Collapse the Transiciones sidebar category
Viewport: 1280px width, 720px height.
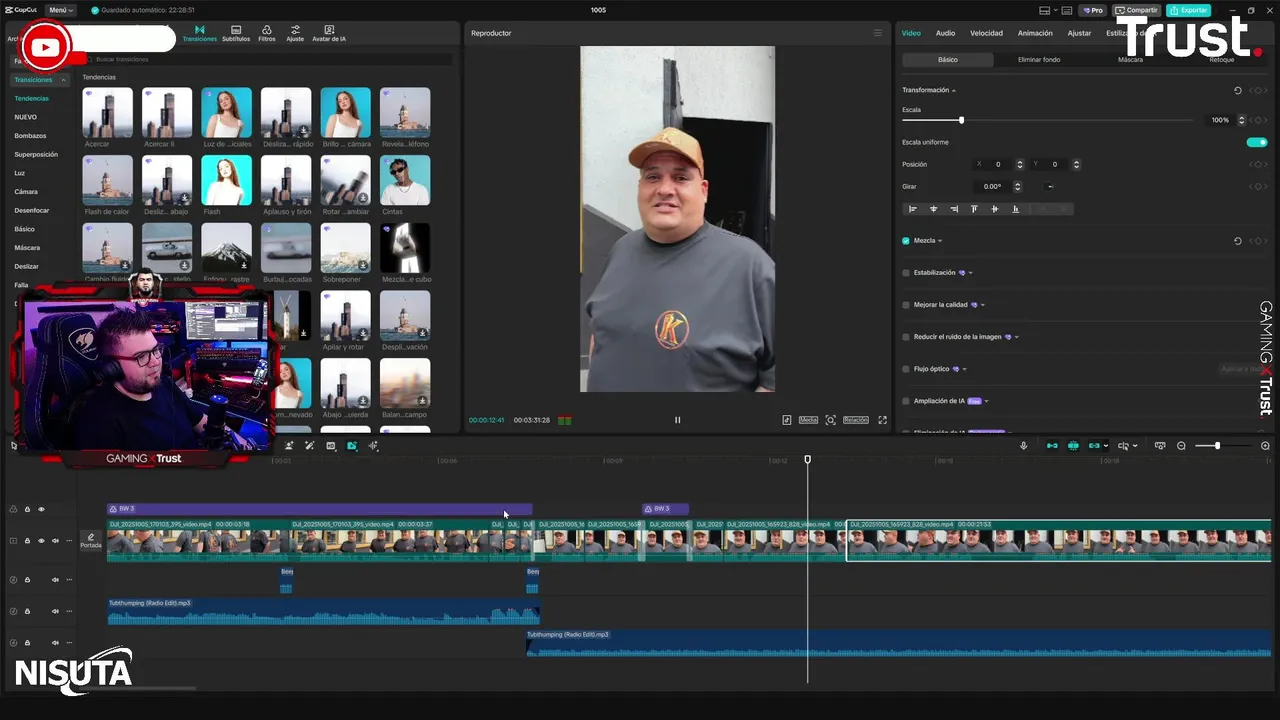[64, 79]
